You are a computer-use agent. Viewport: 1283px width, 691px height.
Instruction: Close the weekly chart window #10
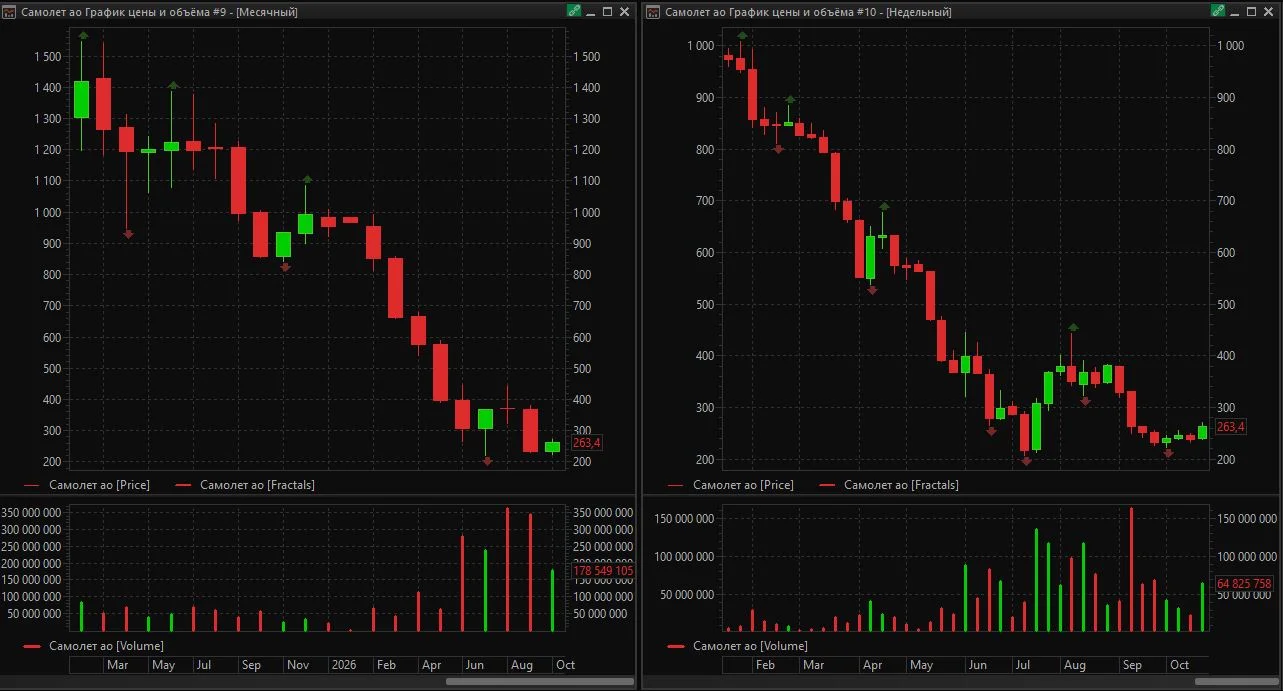1268,12
